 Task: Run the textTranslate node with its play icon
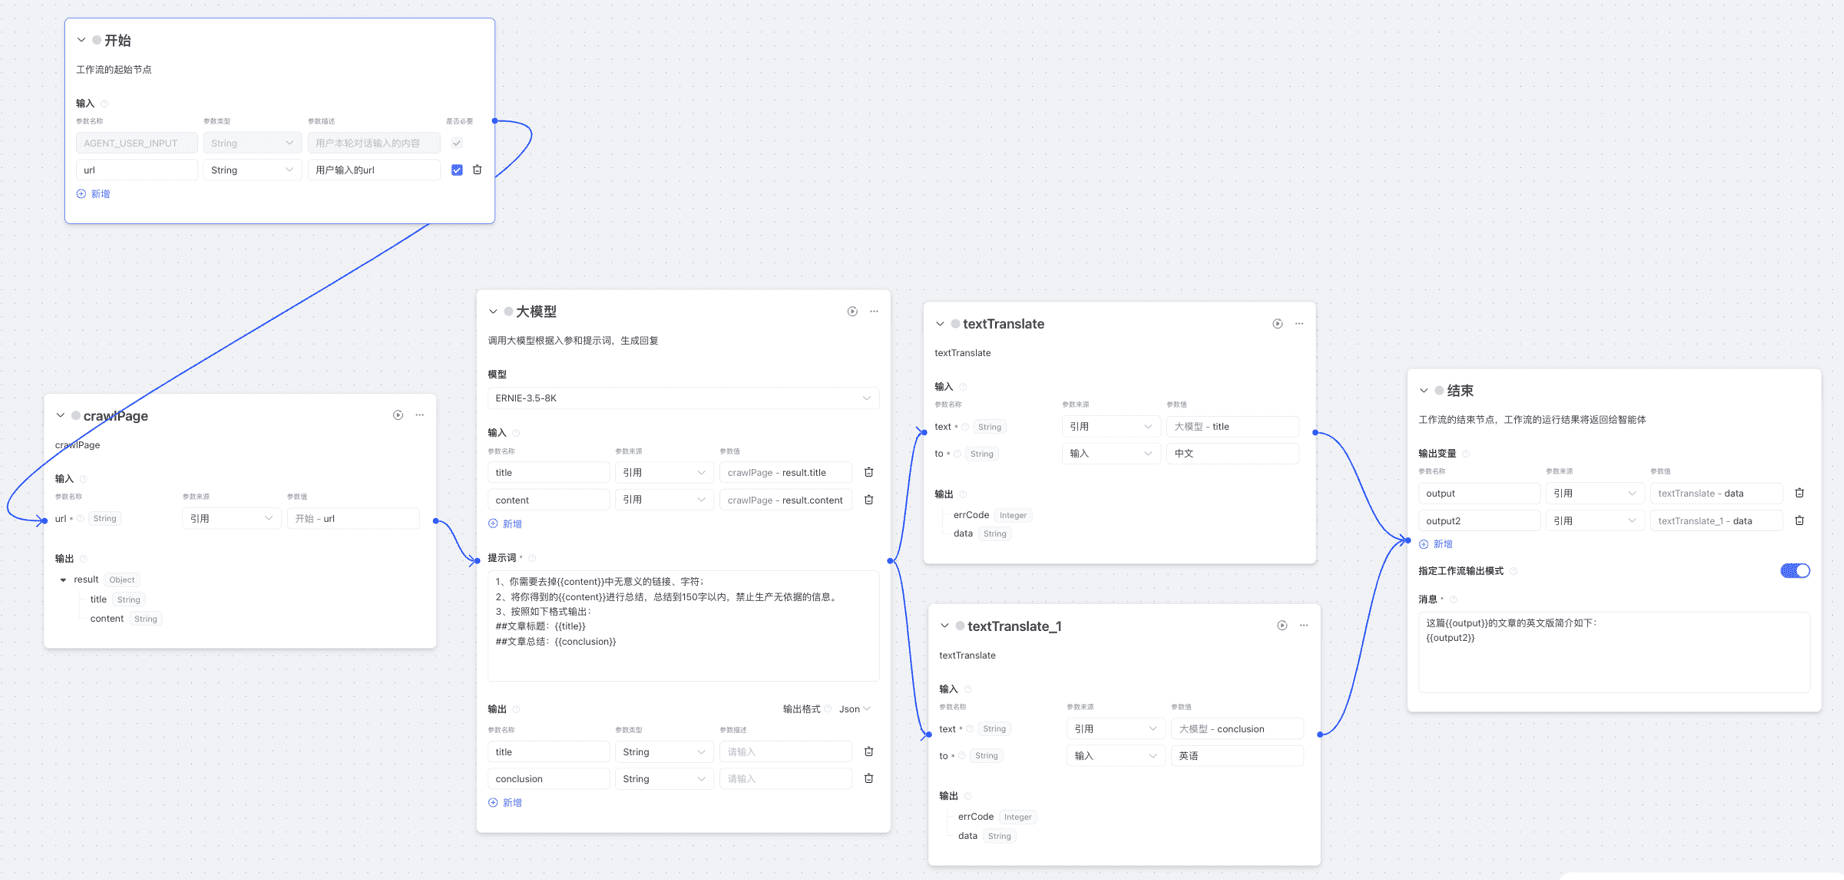[1277, 324]
